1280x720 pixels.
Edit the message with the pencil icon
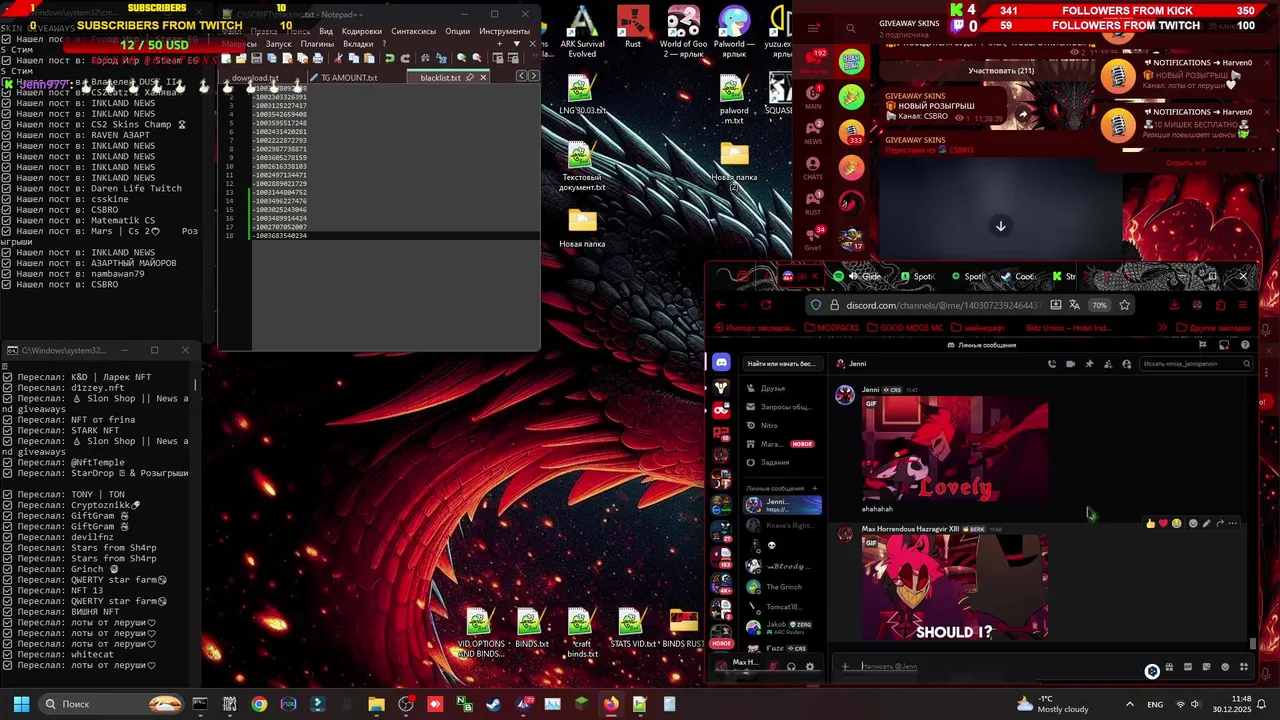pyautogui.click(x=1206, y=523)
